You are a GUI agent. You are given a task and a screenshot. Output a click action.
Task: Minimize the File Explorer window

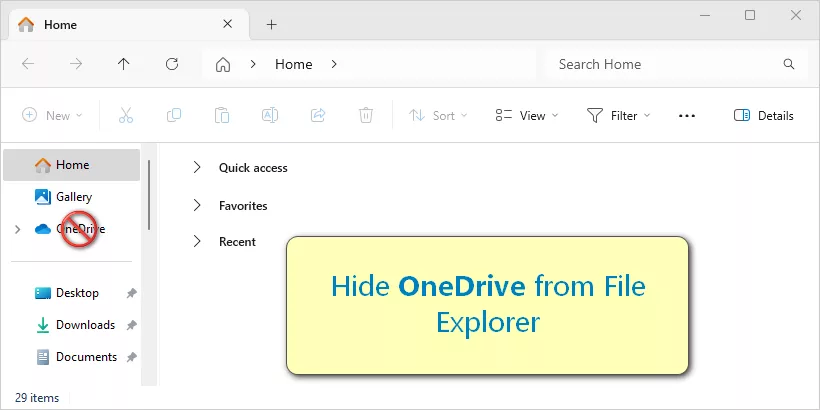[704, 16]
